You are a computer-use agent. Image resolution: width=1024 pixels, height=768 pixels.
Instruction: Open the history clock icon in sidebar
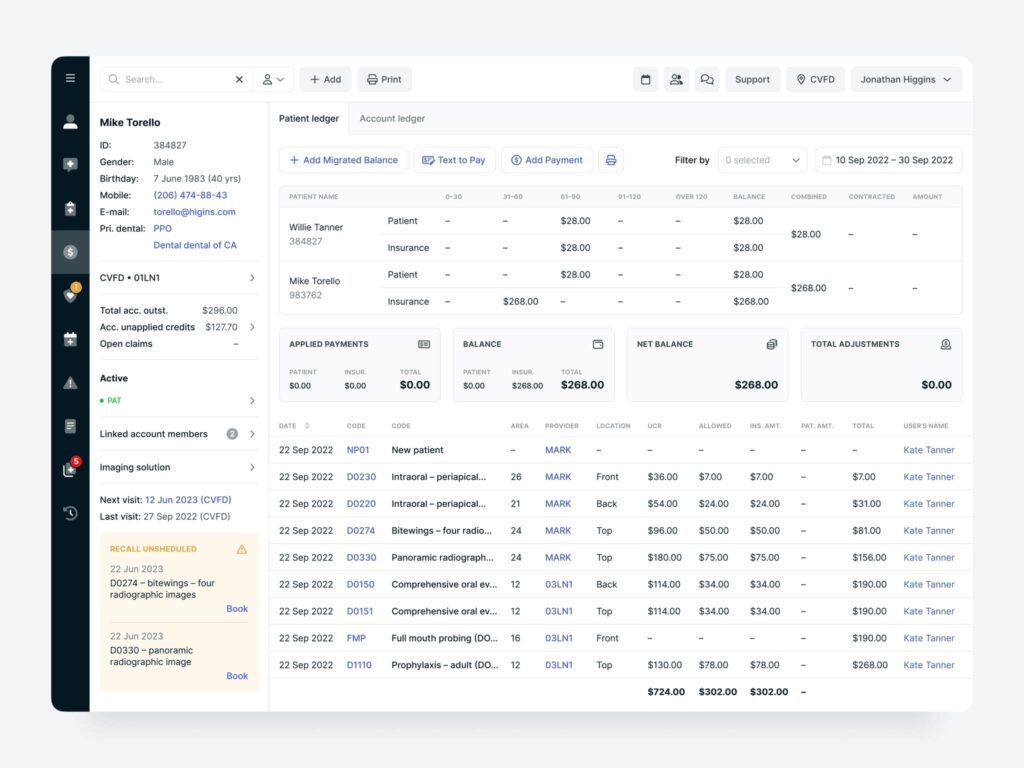70,513
